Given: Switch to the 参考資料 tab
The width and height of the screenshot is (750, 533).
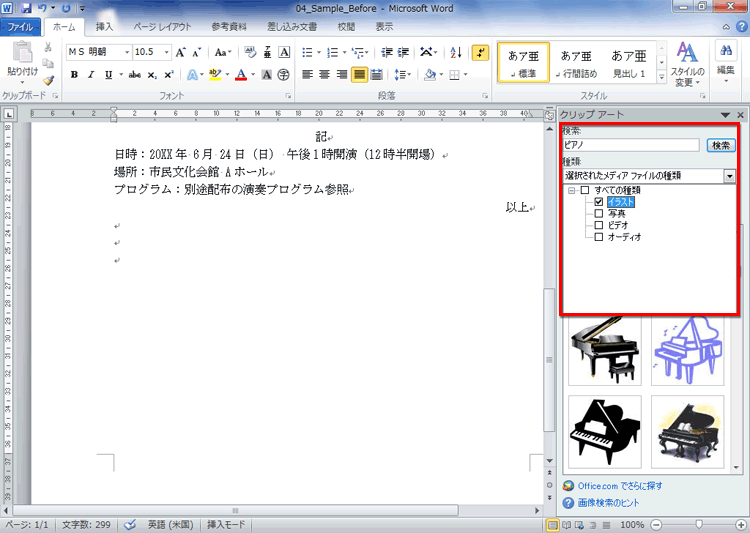Looking at the screenshot, I should tap(229, 27).
